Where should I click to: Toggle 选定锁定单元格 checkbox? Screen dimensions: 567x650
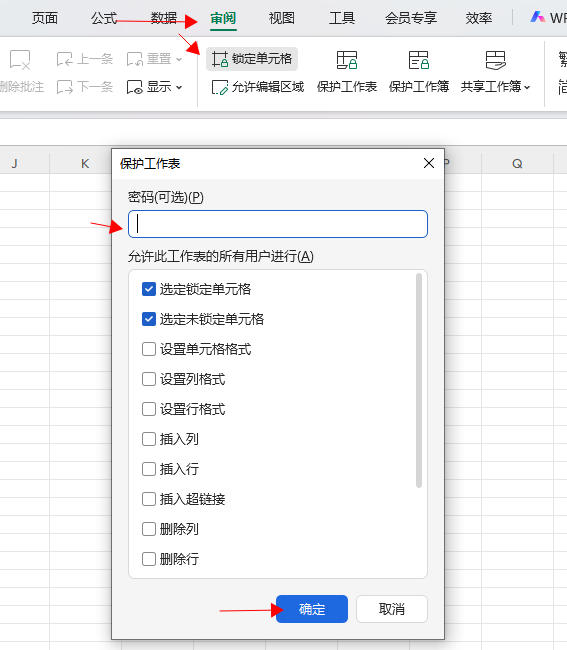point(149,289)
